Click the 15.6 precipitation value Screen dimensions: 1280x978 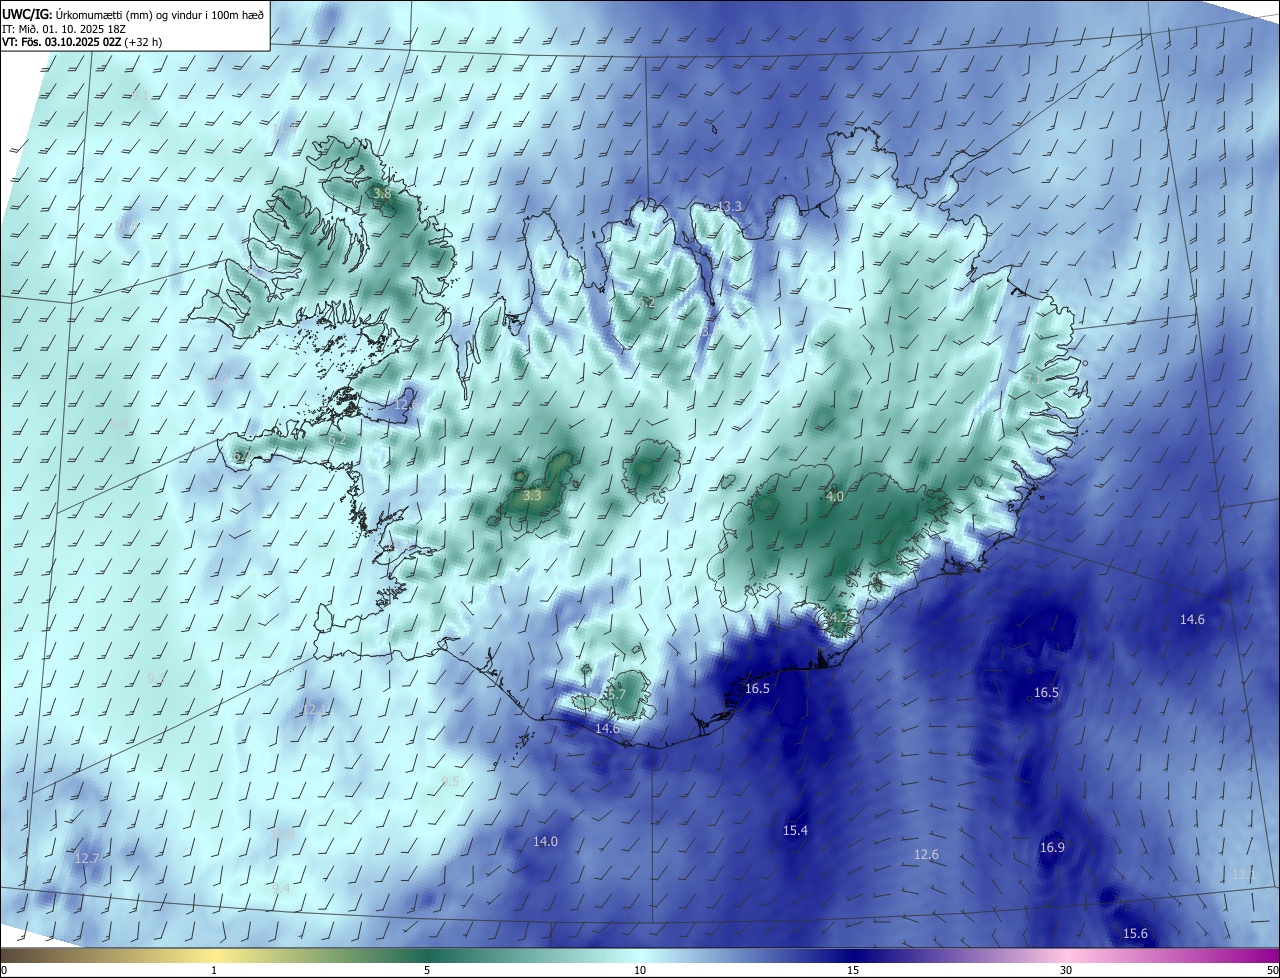(x=1135, y=933)
